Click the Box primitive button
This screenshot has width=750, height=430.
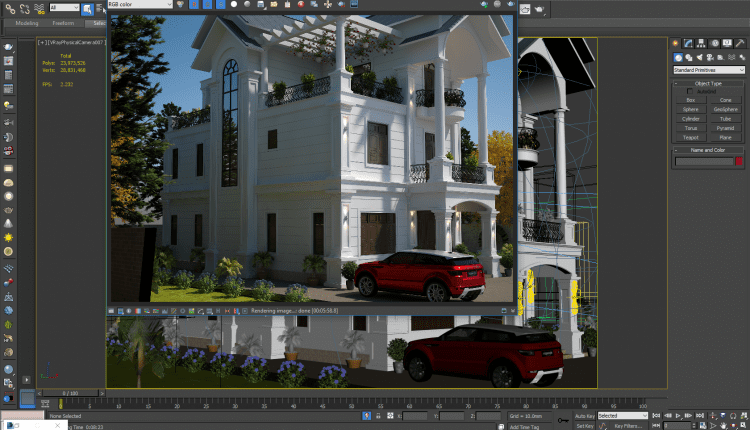pos(691,100)
